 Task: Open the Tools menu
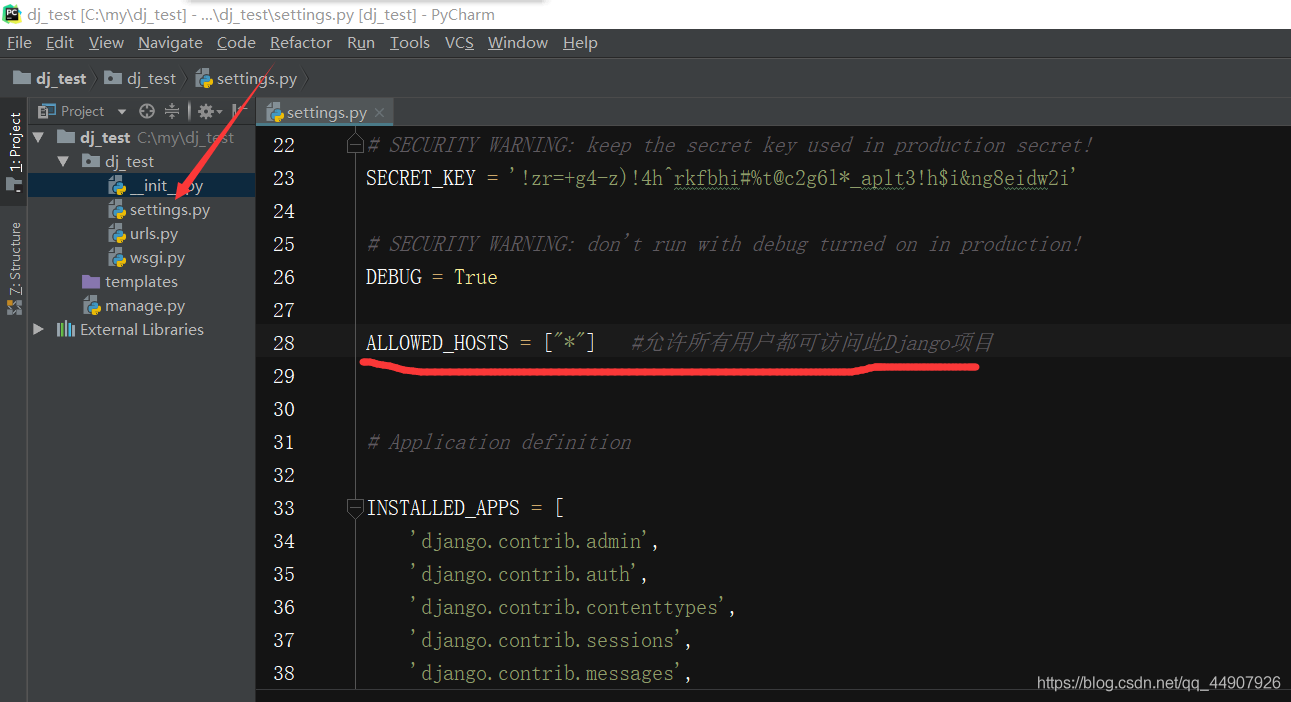click(x=409, y=43)
